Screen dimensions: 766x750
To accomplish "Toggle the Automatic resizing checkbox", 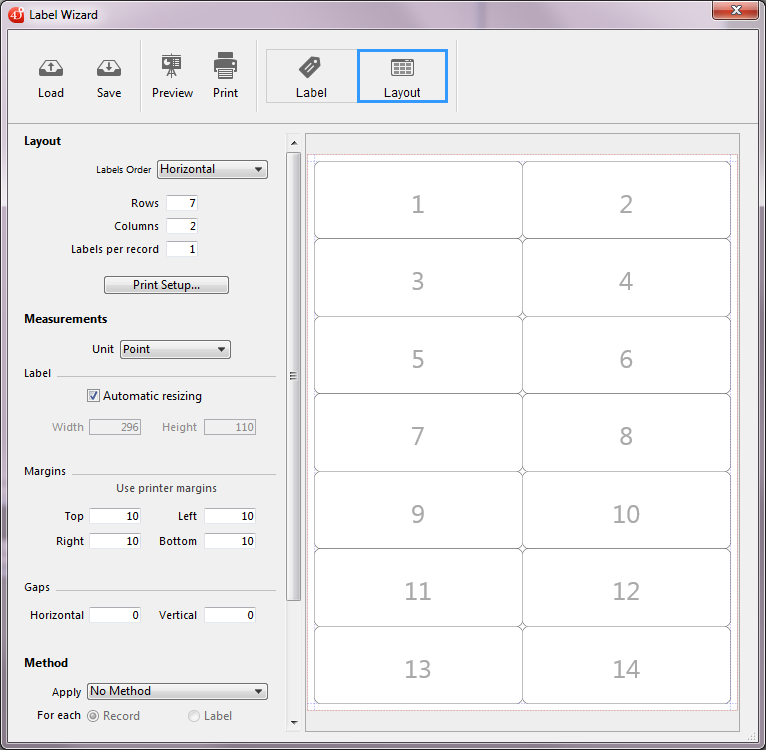I will tap(94, 396).
